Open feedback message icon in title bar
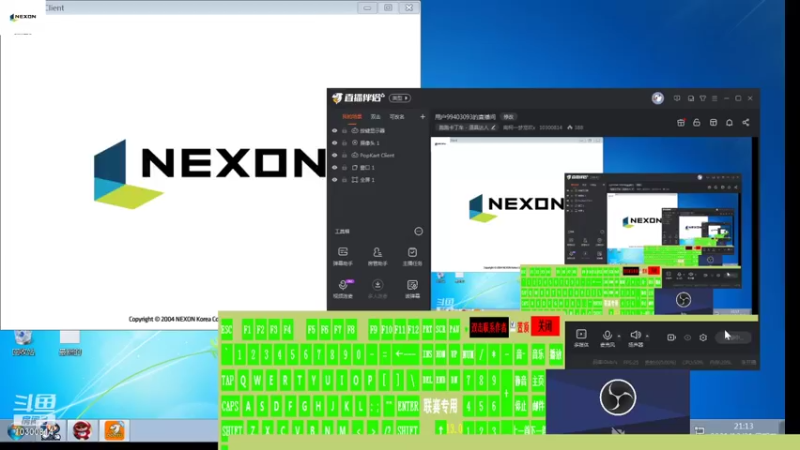The image size is (800, 450). pos(677,98)
